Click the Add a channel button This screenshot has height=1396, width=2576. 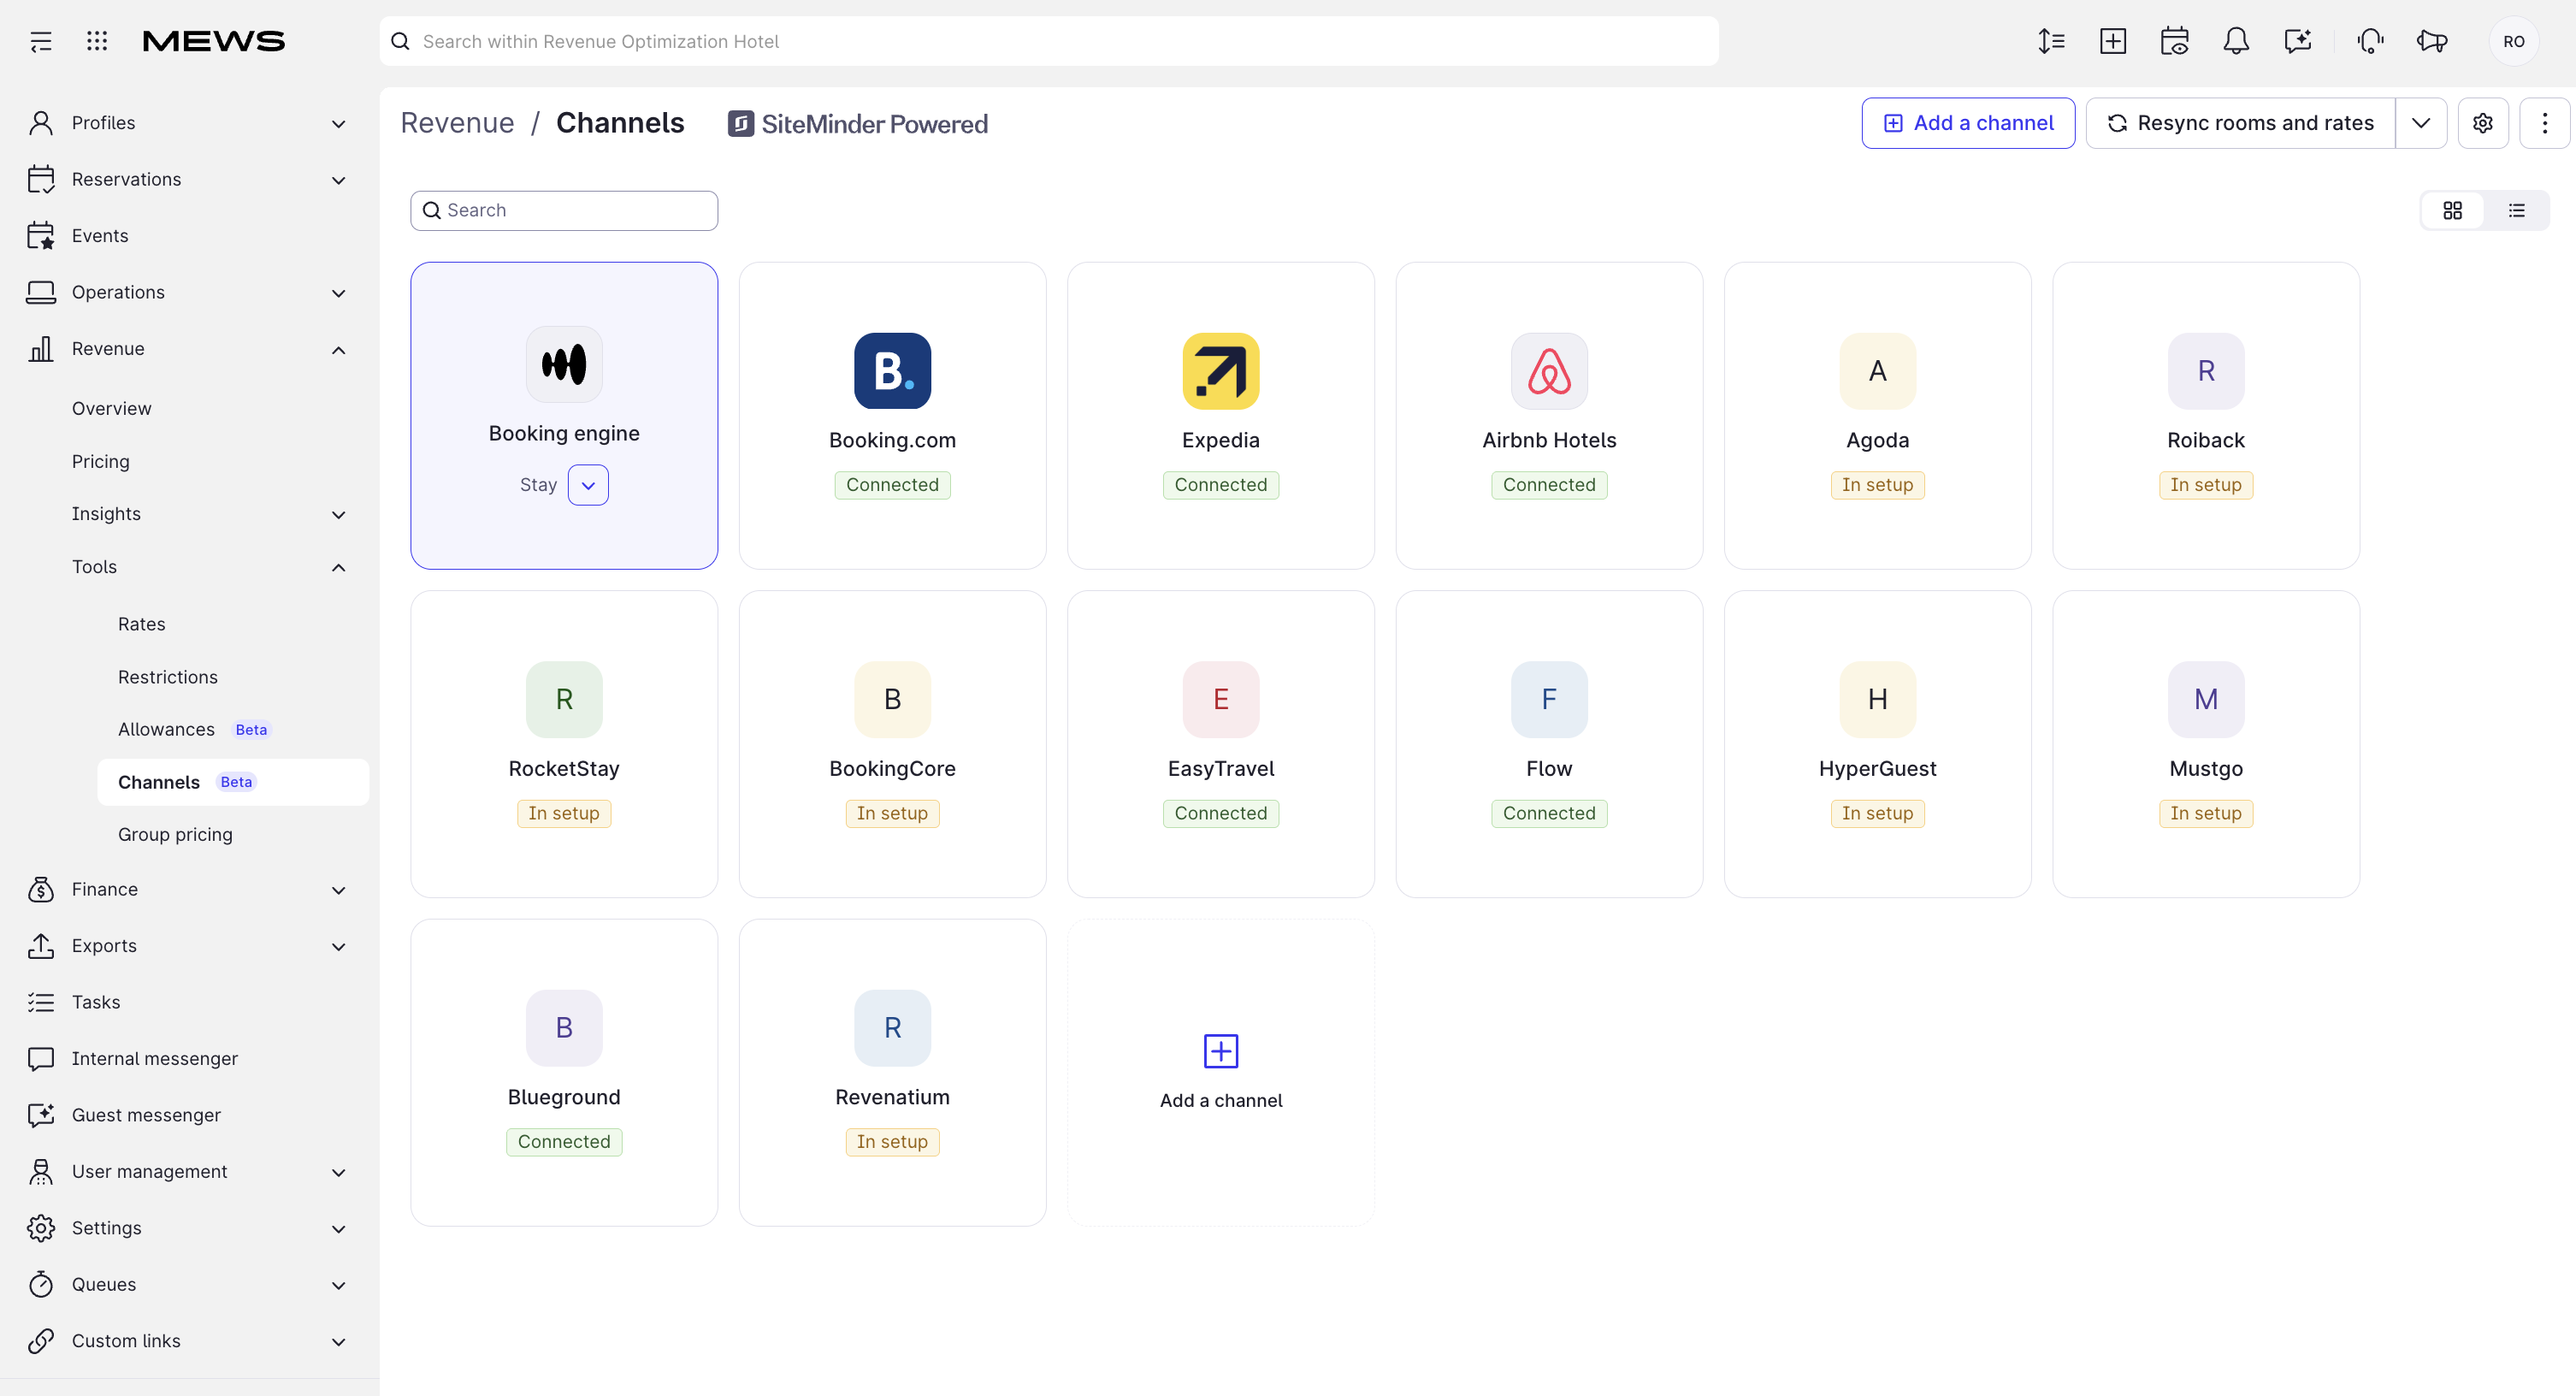pos(1968,123)
